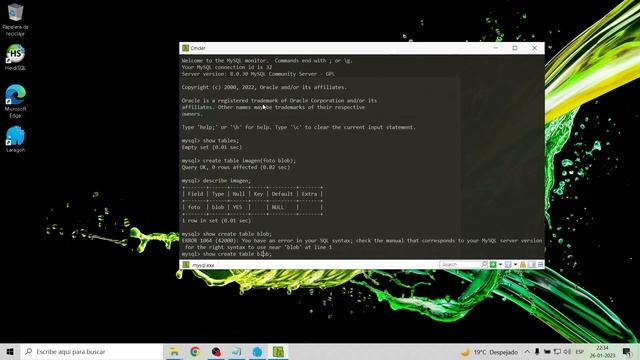Open the Windows Start menu
This screenshot has height=360, width=640.
10,351
